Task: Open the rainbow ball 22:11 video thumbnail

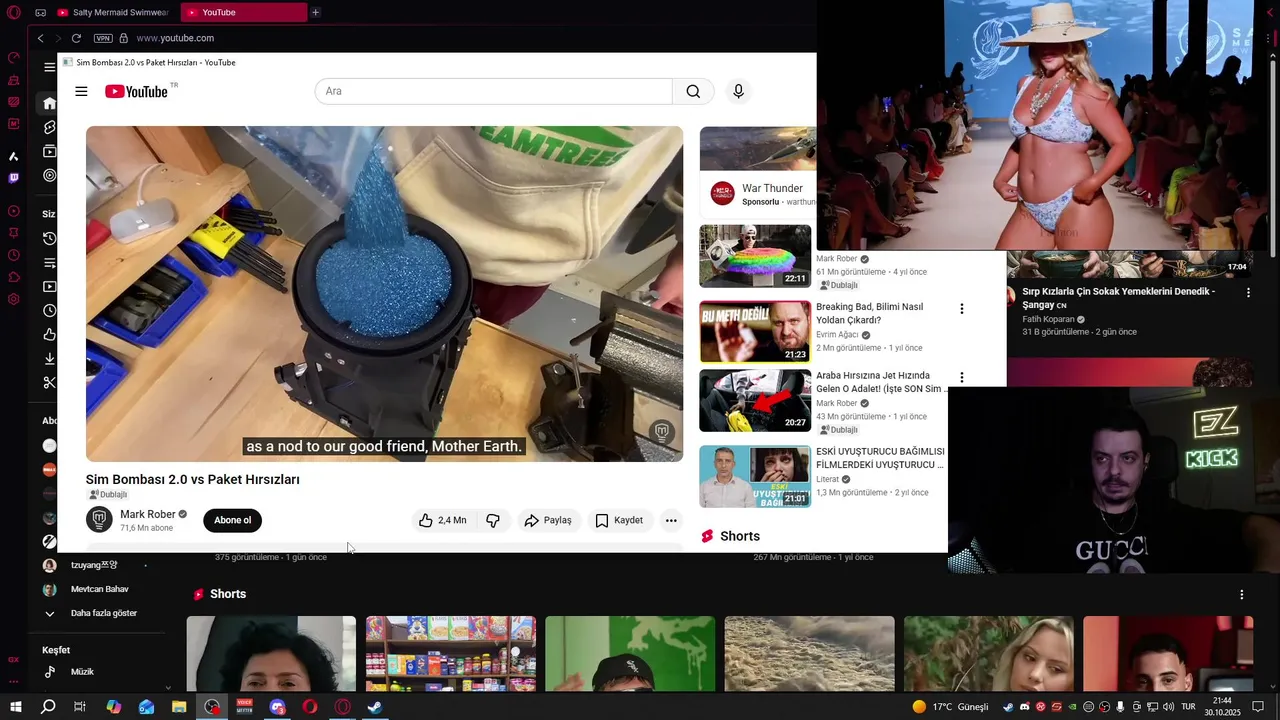Action: coord(755,256)
